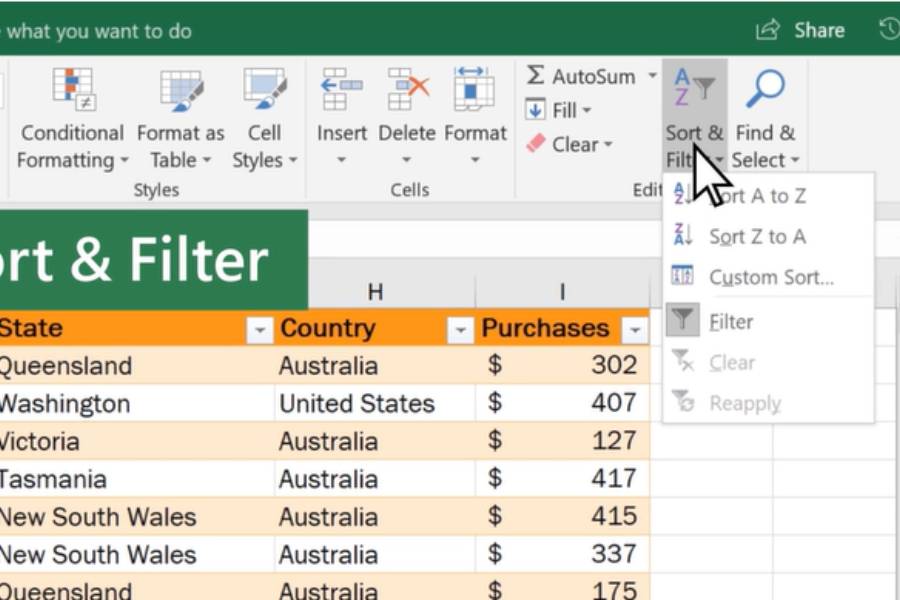
Task: Click the Fill down-arrow icon
Action: point(535,110)
